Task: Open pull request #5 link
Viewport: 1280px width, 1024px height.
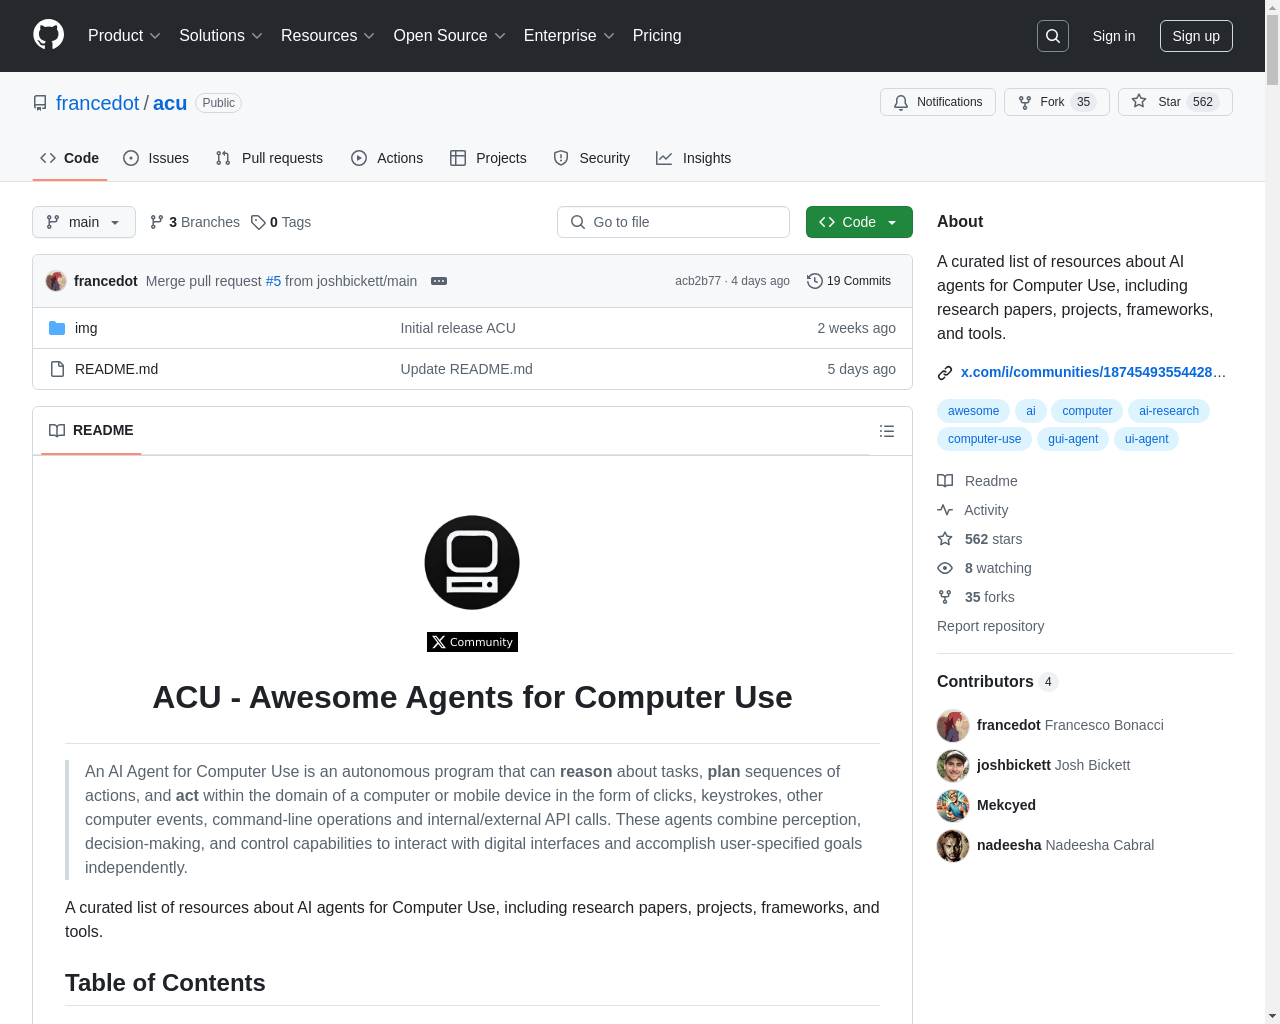Action: click(x=273, y=281)
